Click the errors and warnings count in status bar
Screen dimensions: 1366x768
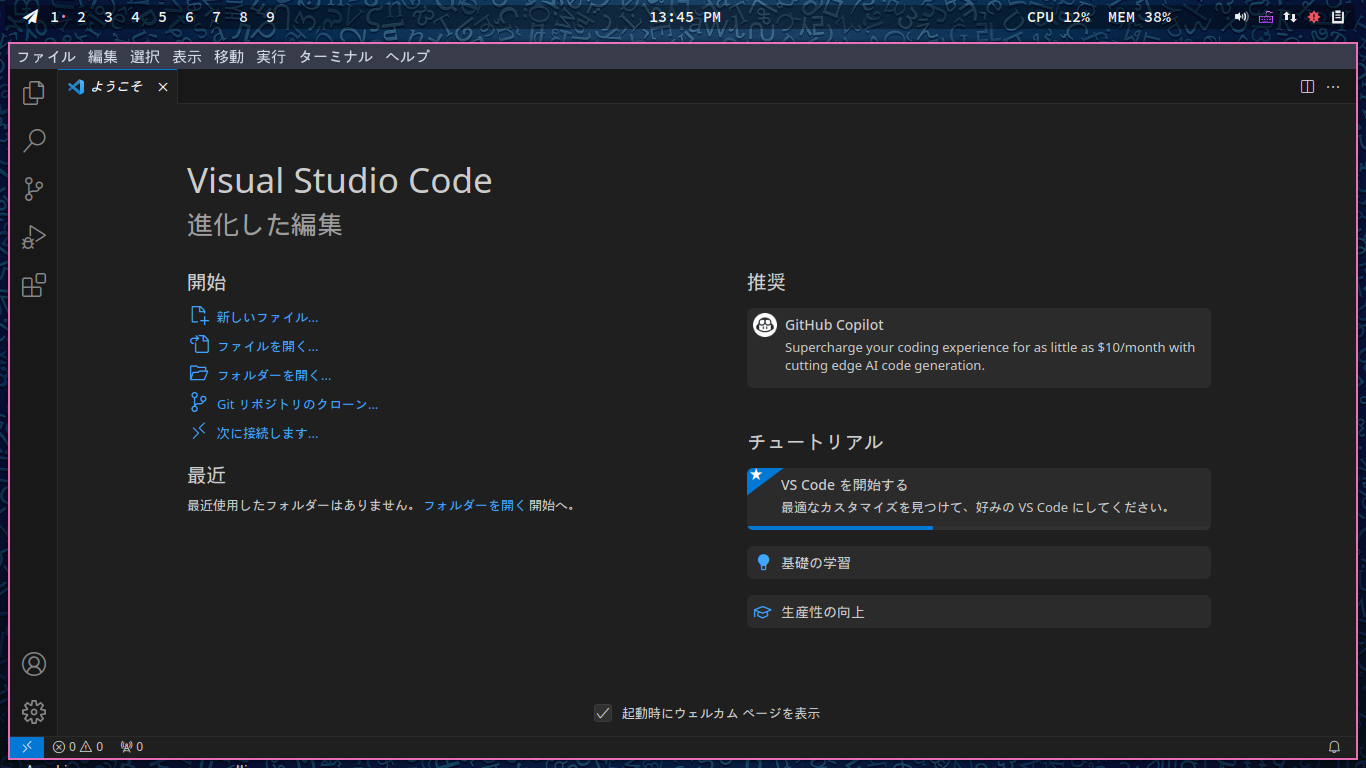(x=77, y=746)
